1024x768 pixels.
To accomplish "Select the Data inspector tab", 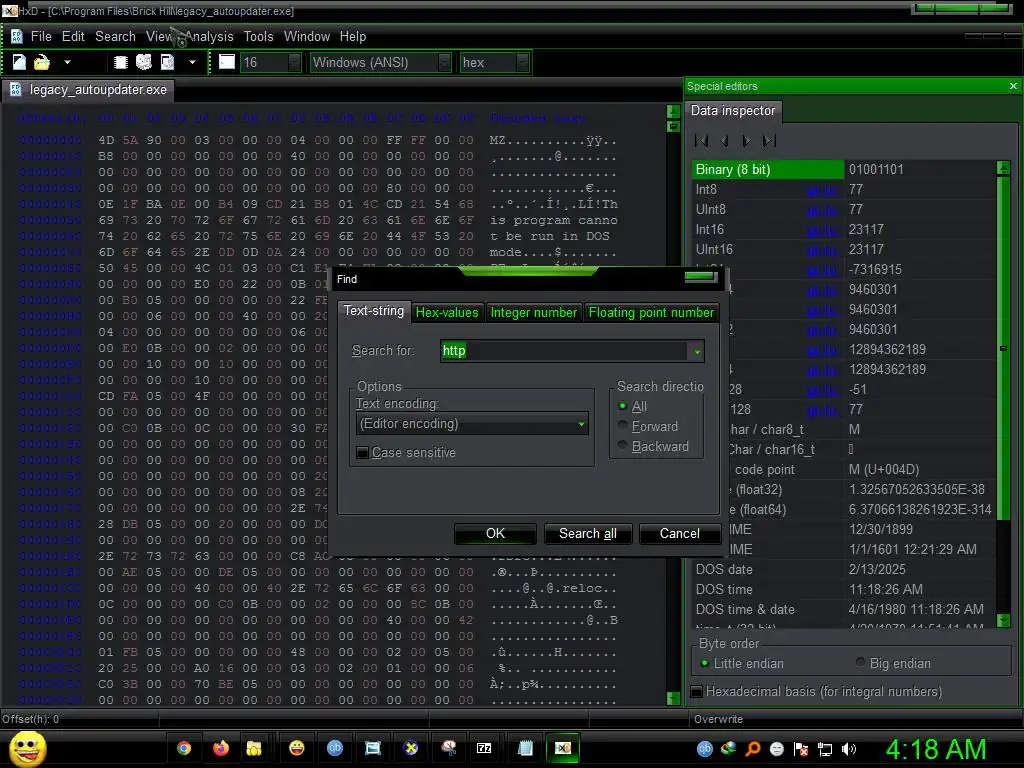I will 733,111.
